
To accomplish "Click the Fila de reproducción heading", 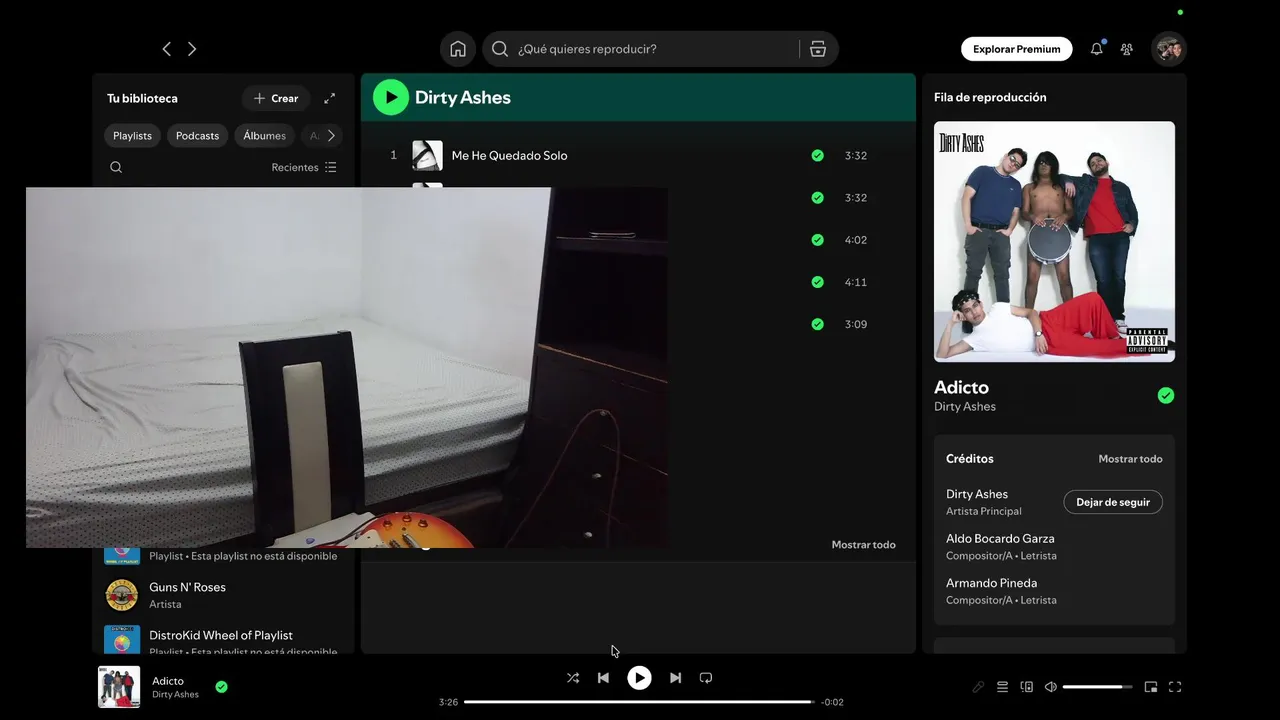I will (990, 97).
